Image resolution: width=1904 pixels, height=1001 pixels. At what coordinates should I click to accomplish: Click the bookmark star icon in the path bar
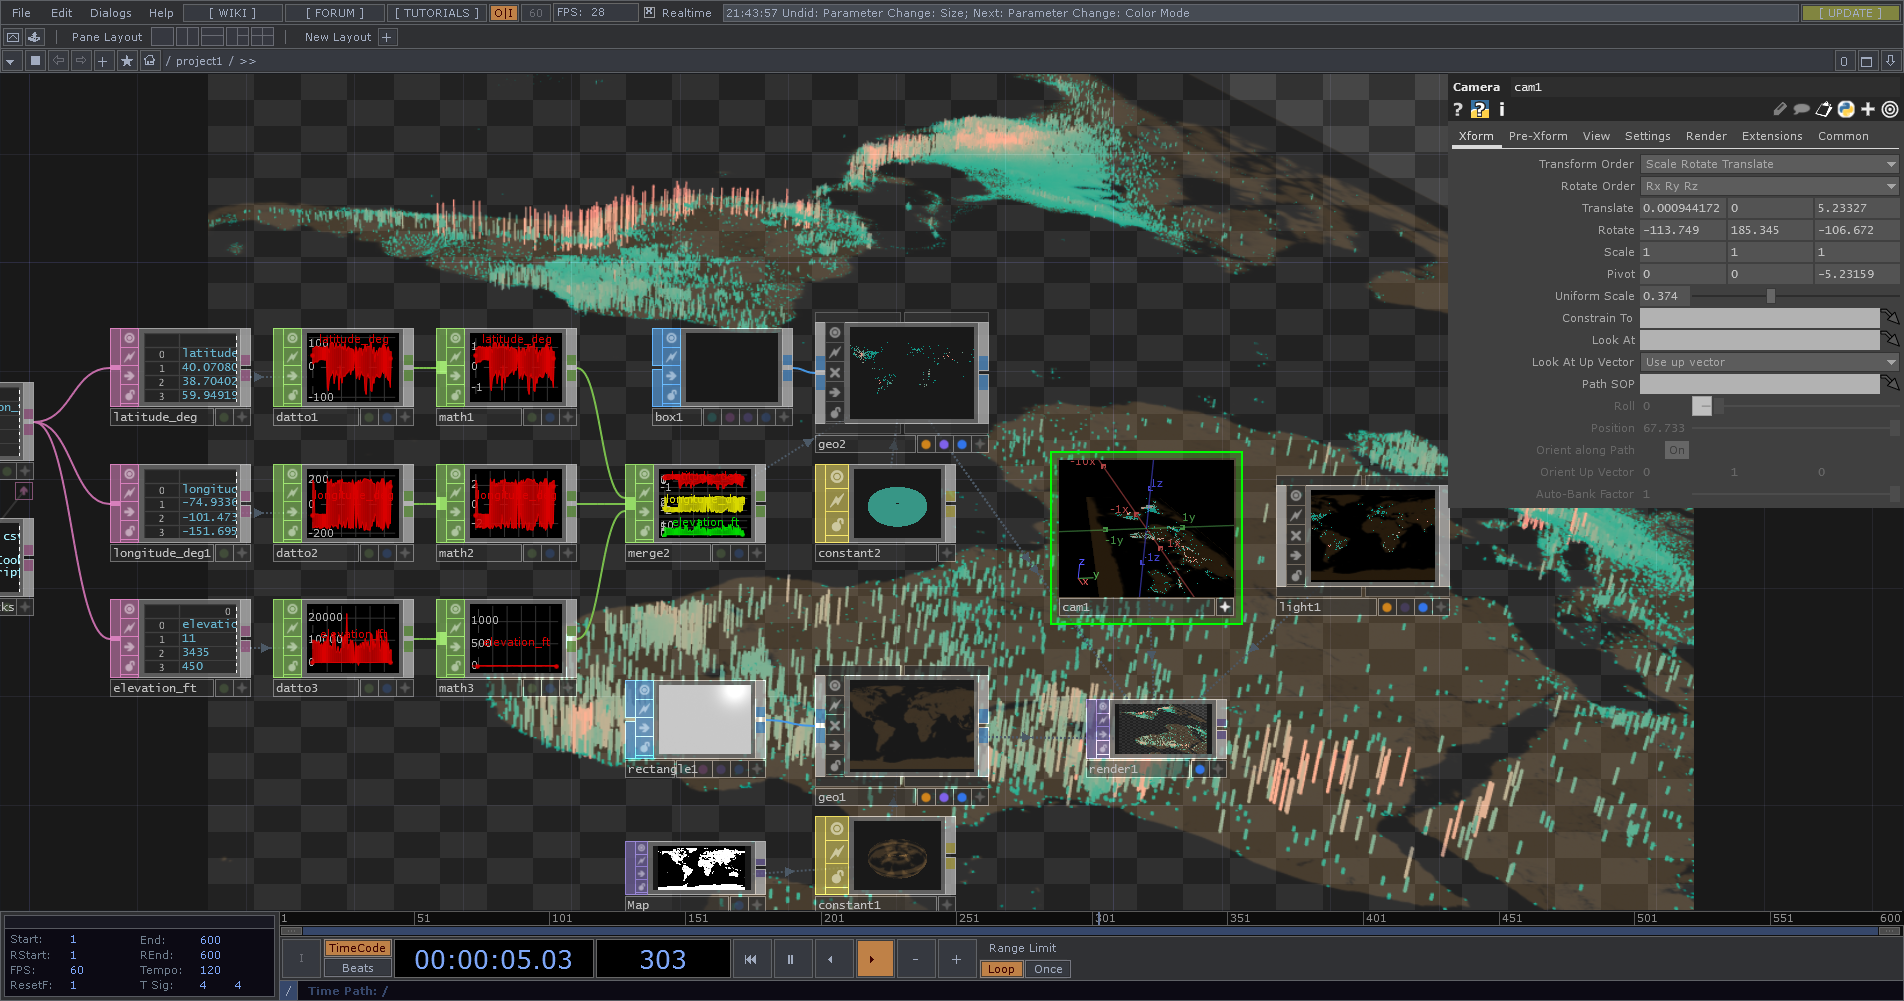pyautogui.click(x=127, y=61)
